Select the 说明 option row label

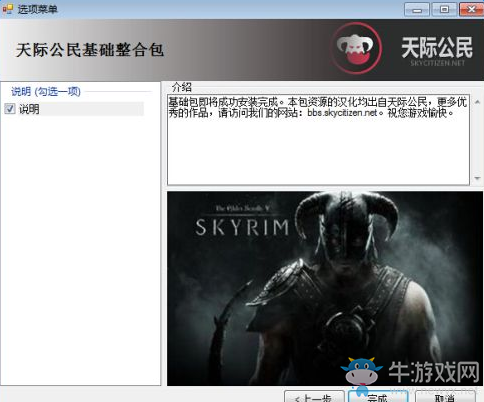(29, 109)
